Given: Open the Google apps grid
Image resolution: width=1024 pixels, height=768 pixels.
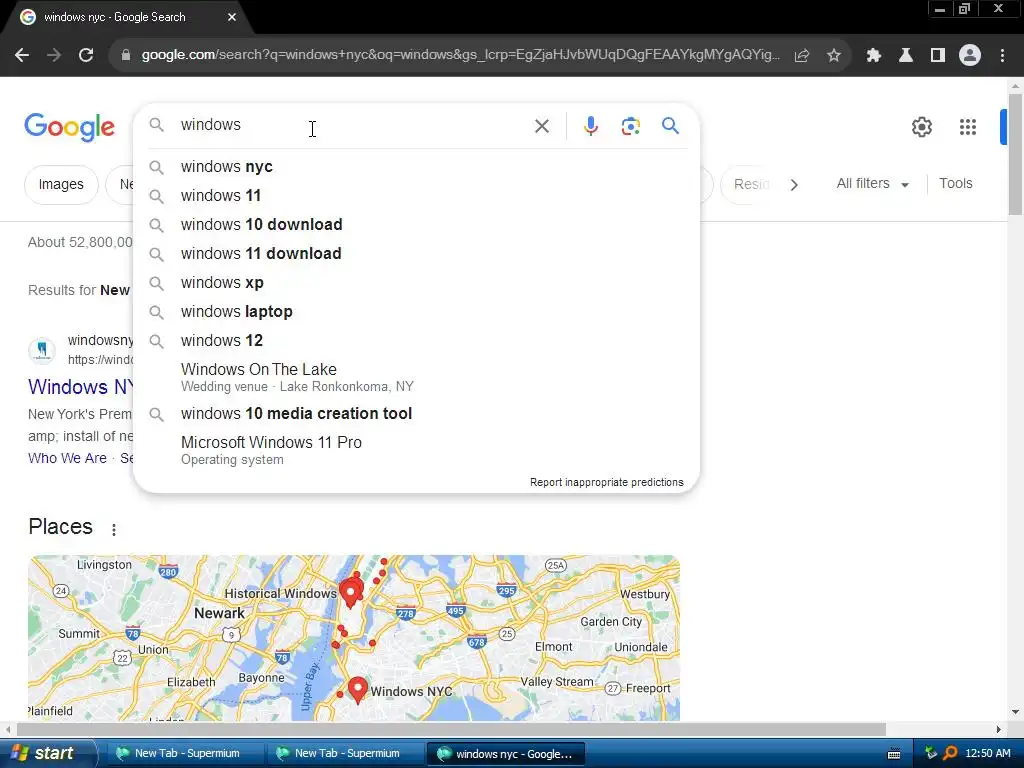Looking at the screenshot, I should (x=968, y=127).
